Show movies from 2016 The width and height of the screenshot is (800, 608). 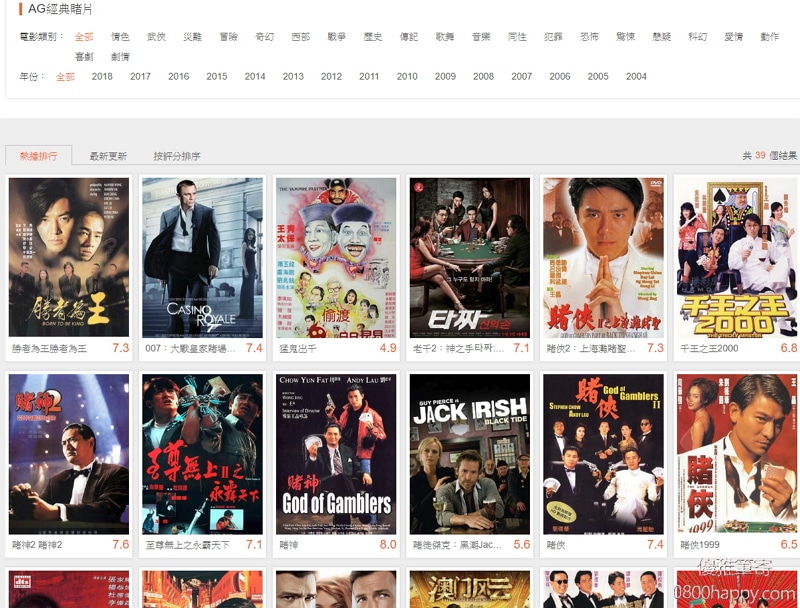pyautogui.click(x=179, y=77)
